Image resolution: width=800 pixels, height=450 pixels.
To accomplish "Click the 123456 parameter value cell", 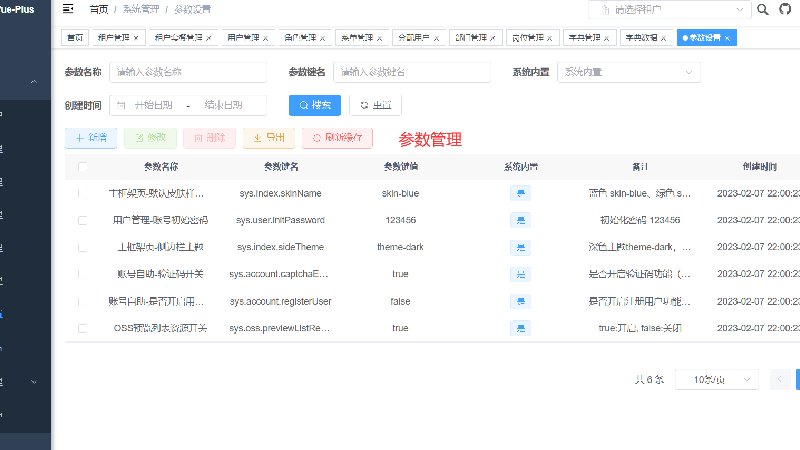I will (401, 220).
